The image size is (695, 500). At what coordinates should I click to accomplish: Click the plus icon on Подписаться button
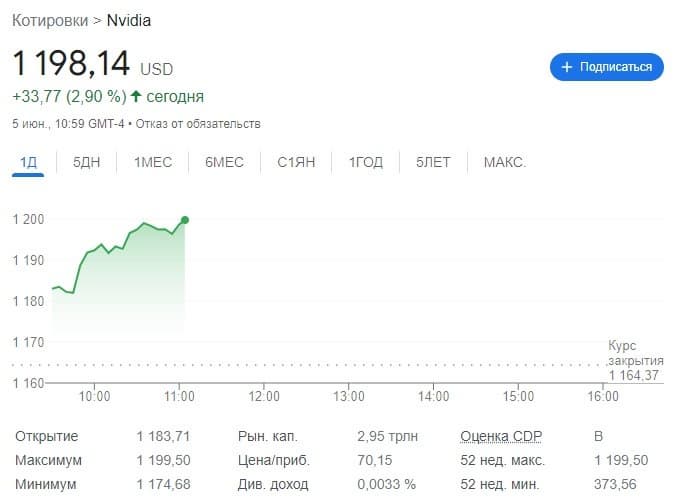tap(567, 67)
